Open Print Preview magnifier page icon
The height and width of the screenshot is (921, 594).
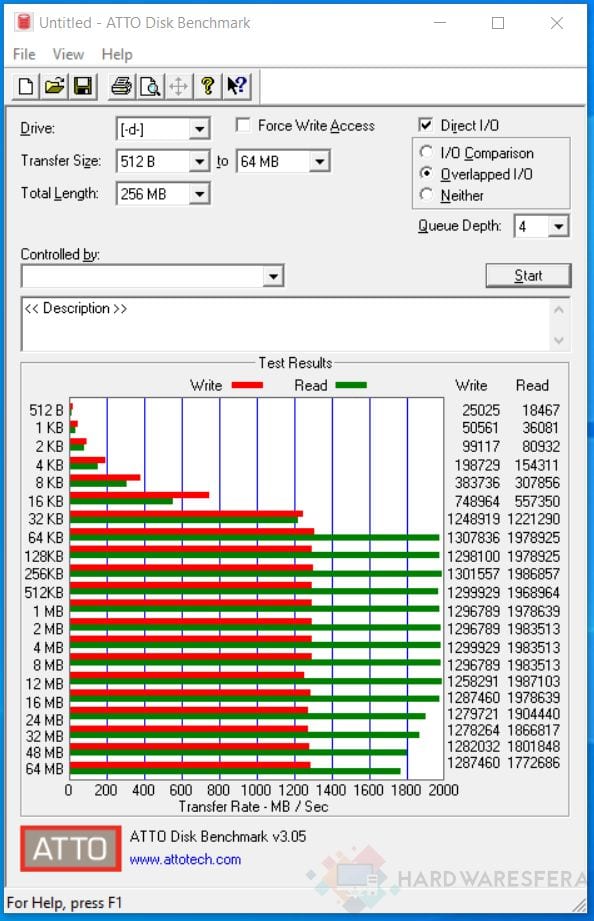tap(150, 86)
